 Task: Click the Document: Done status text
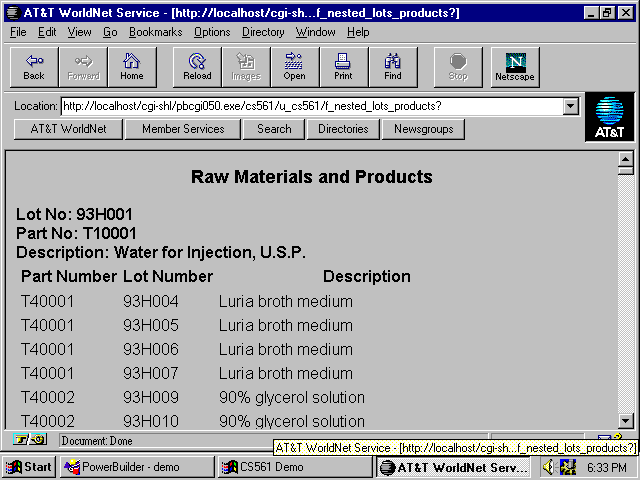click(97, 441)
